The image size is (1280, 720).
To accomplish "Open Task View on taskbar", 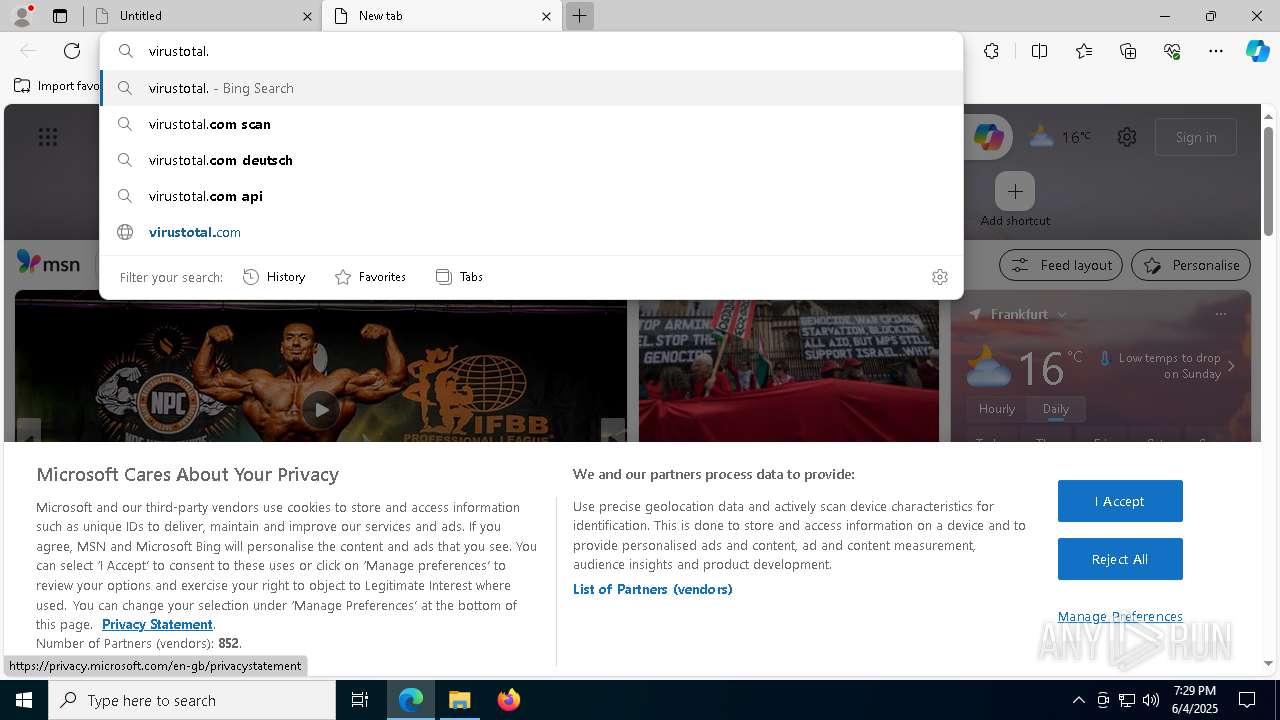I will coord(360,700).
